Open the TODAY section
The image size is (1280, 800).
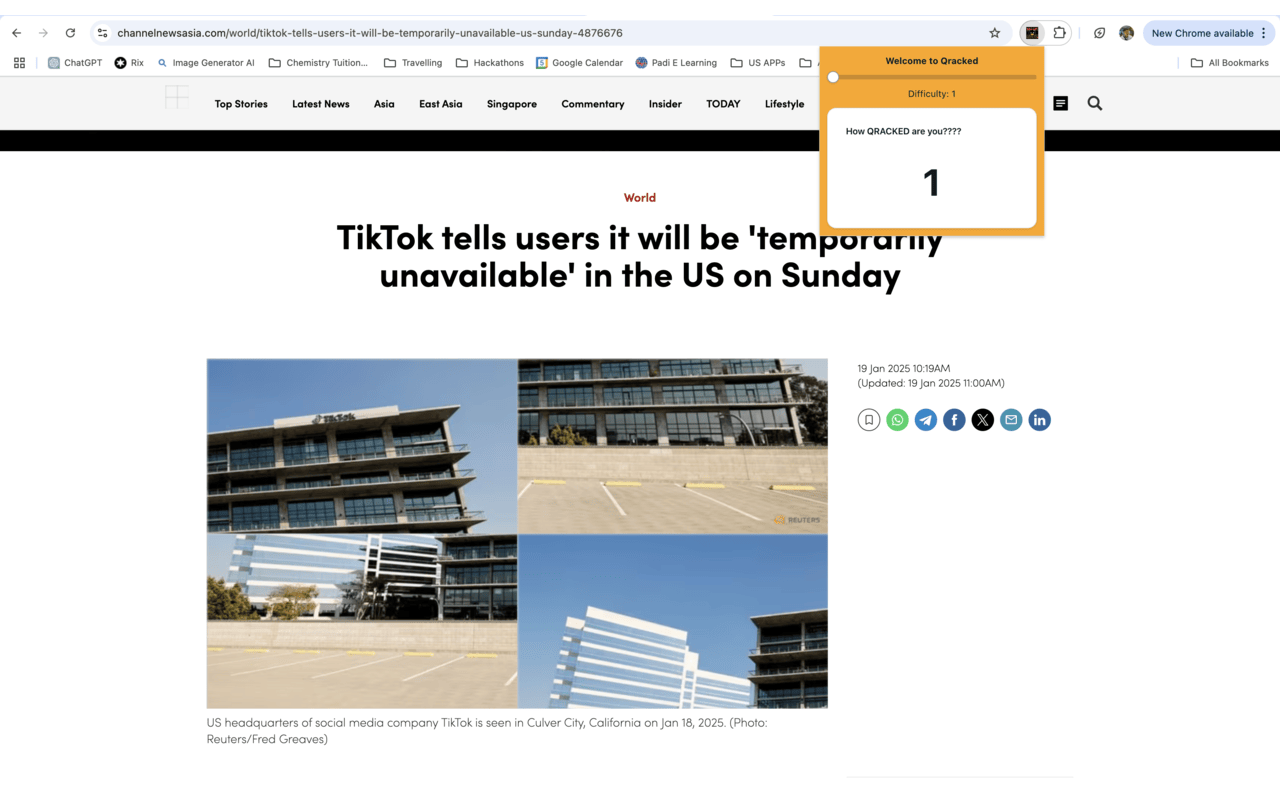tap(723, 104)
